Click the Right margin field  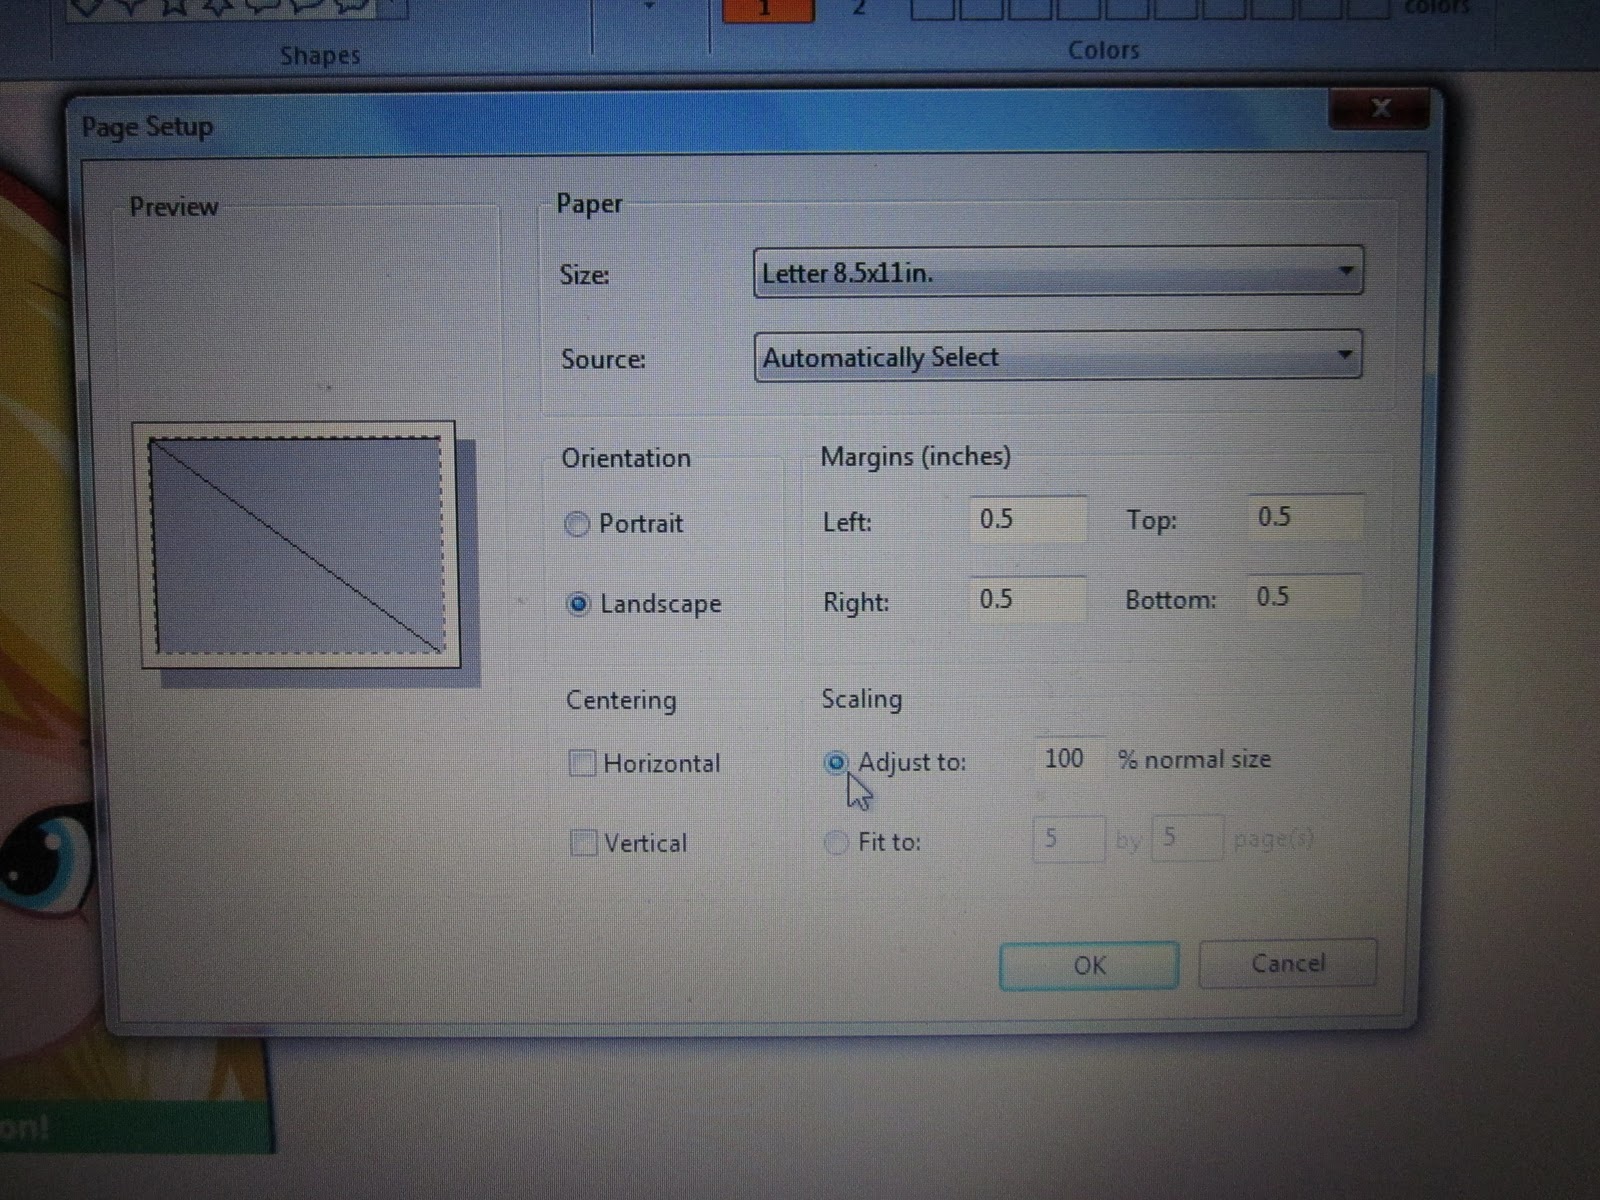1027,599
